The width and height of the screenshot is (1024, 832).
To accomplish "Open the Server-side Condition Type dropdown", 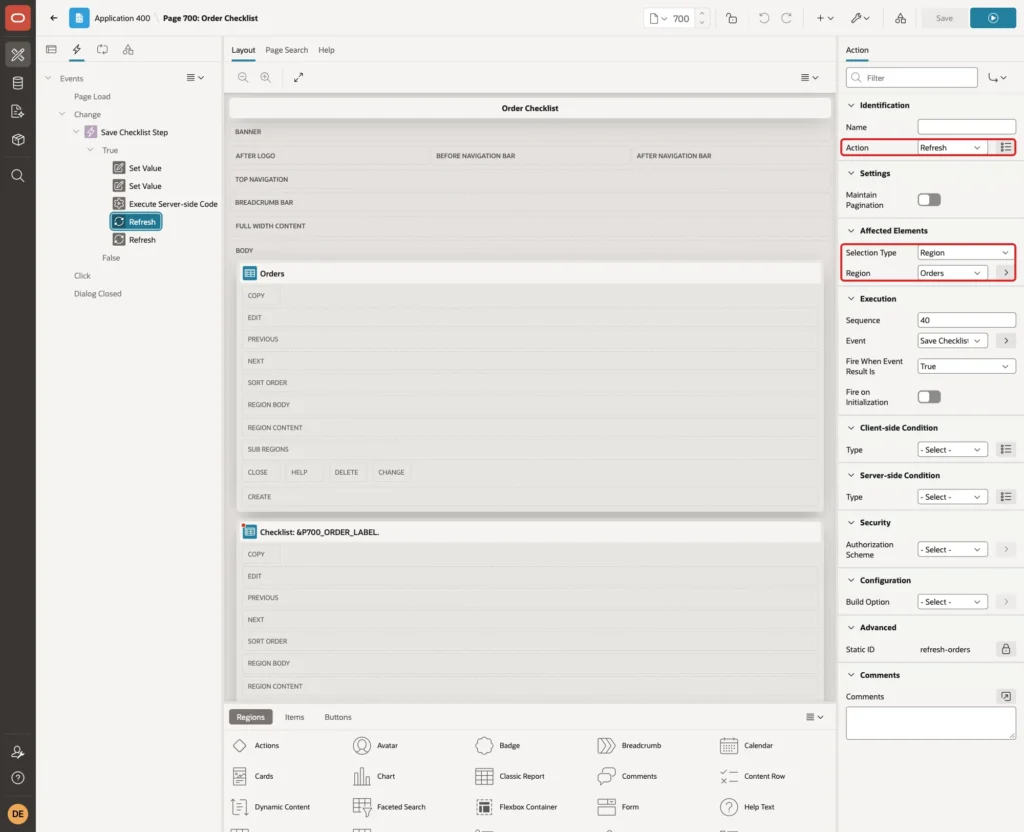I will click(952, 497).
